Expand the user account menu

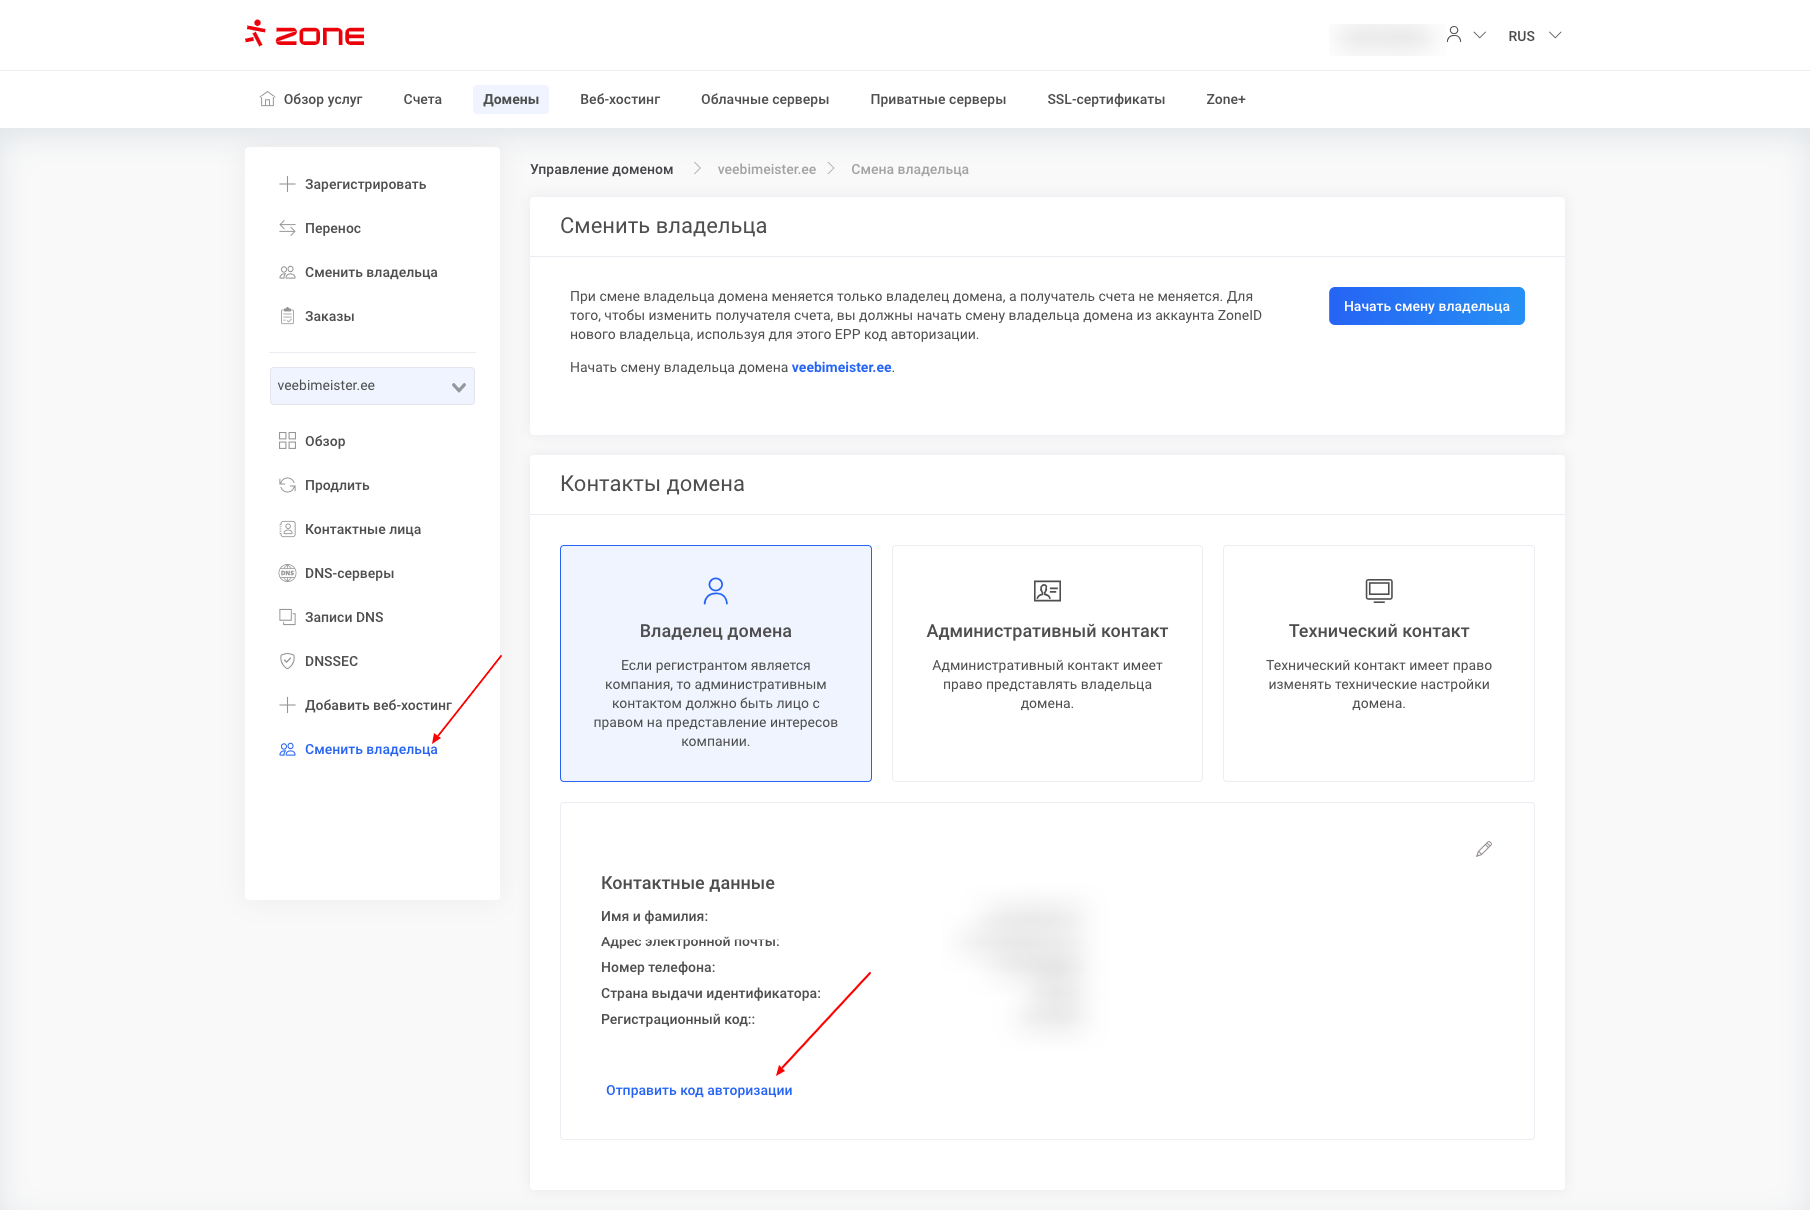pyautogui.click(x=1466, y=35)
